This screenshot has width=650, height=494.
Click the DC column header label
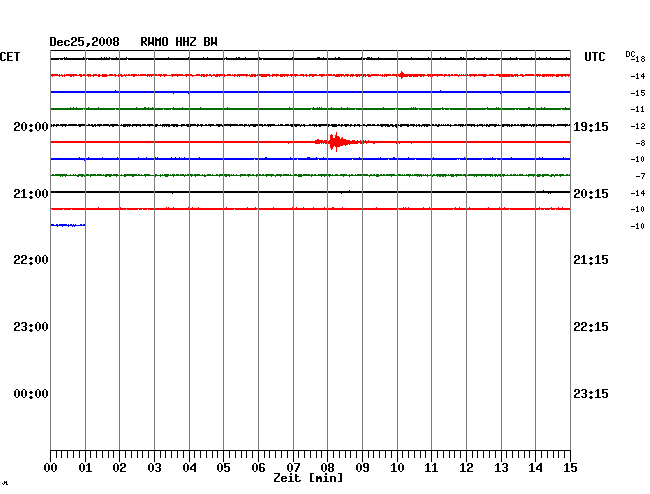[630, 54]
